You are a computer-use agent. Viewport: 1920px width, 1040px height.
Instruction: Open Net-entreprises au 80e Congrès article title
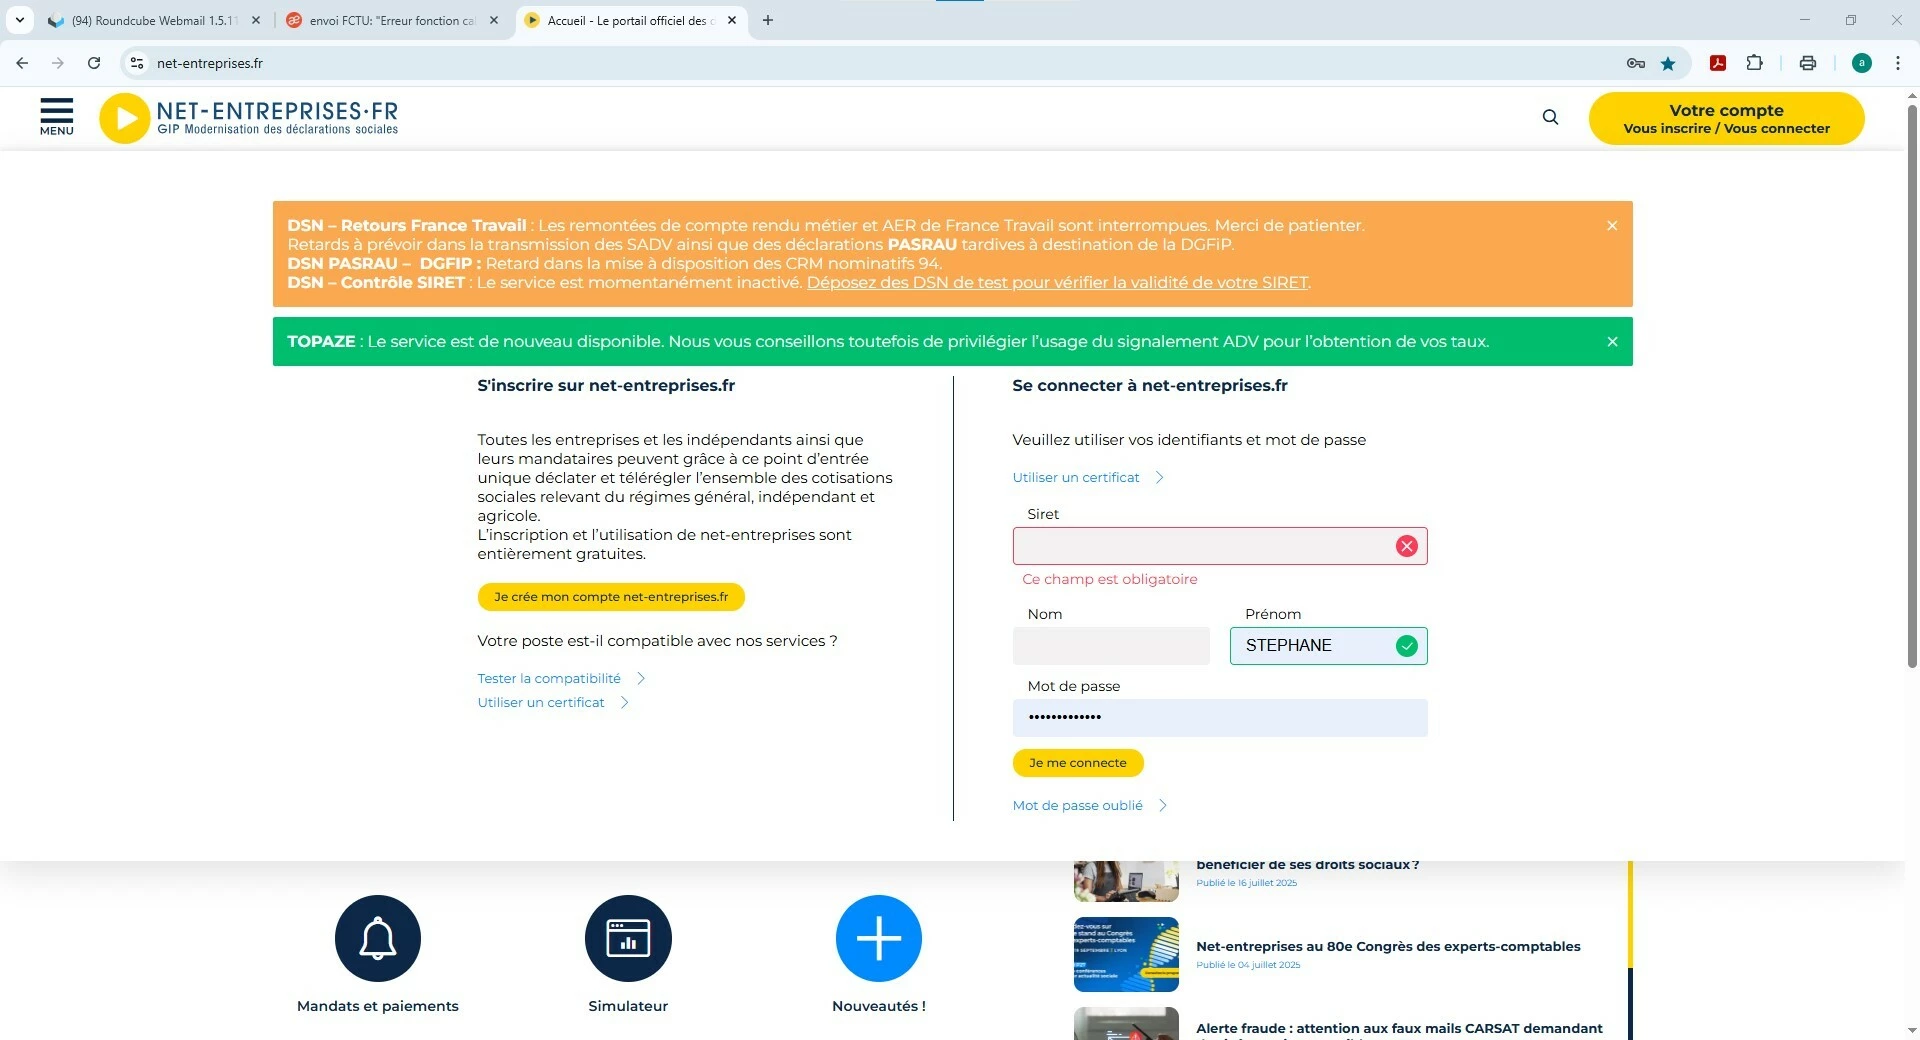(x=1388, y=947)
